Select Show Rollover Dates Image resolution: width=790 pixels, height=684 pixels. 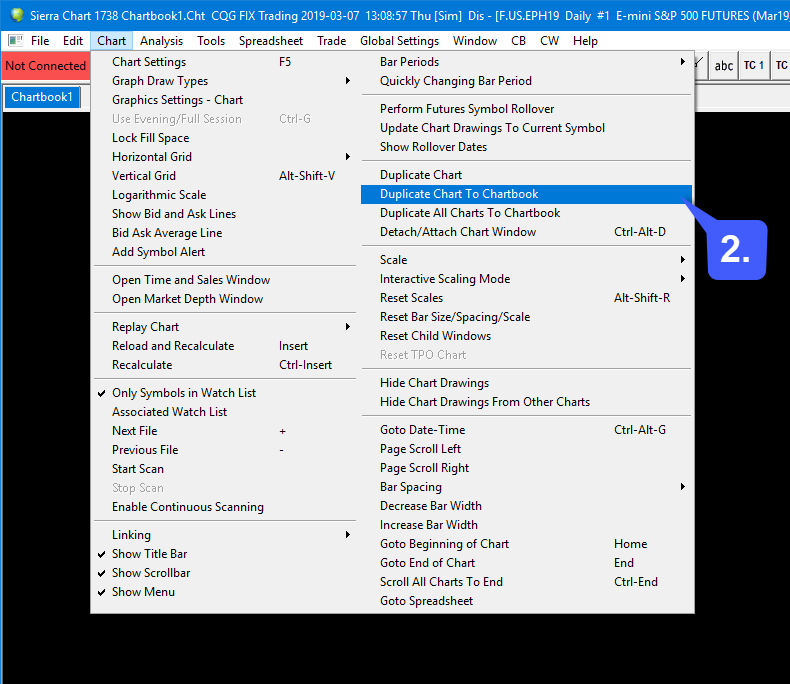(526, 147)
